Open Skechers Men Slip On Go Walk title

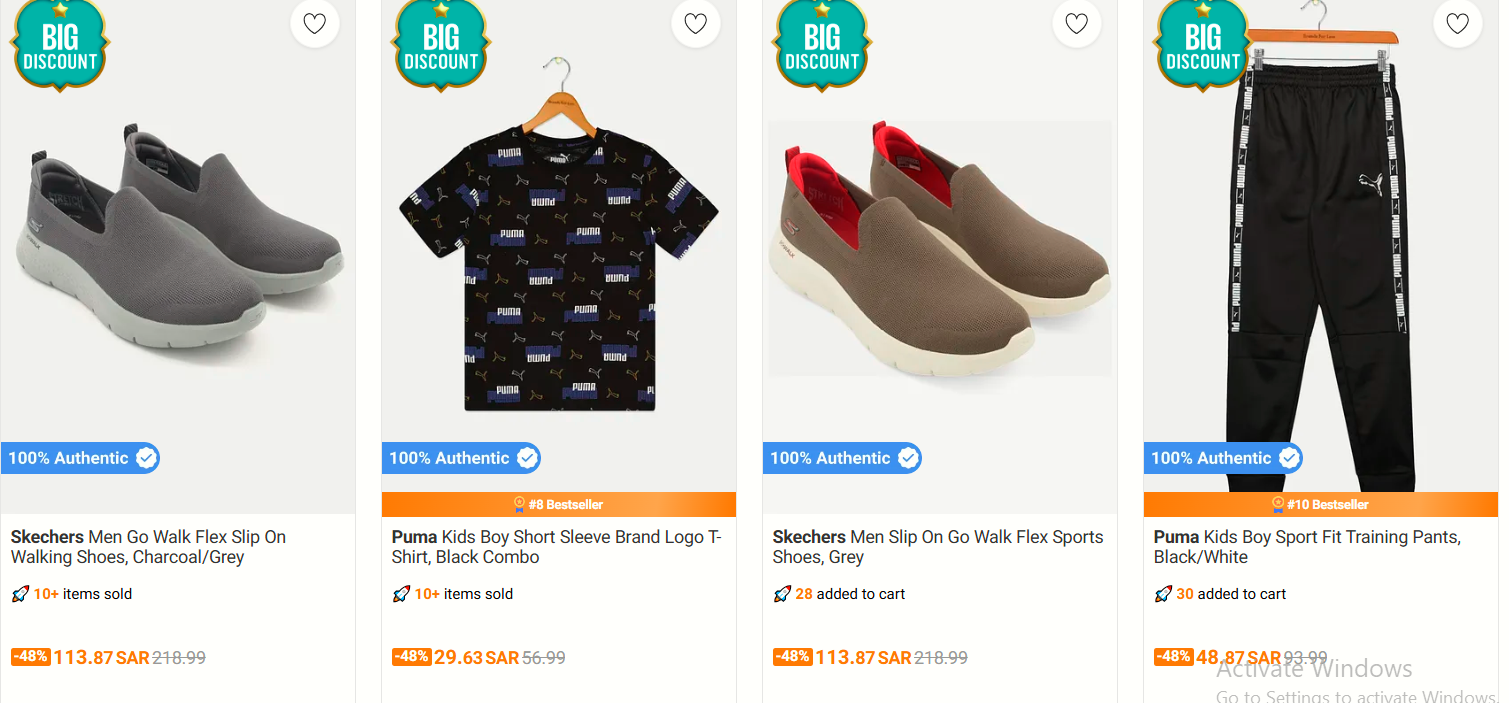[x=938, y=547]
